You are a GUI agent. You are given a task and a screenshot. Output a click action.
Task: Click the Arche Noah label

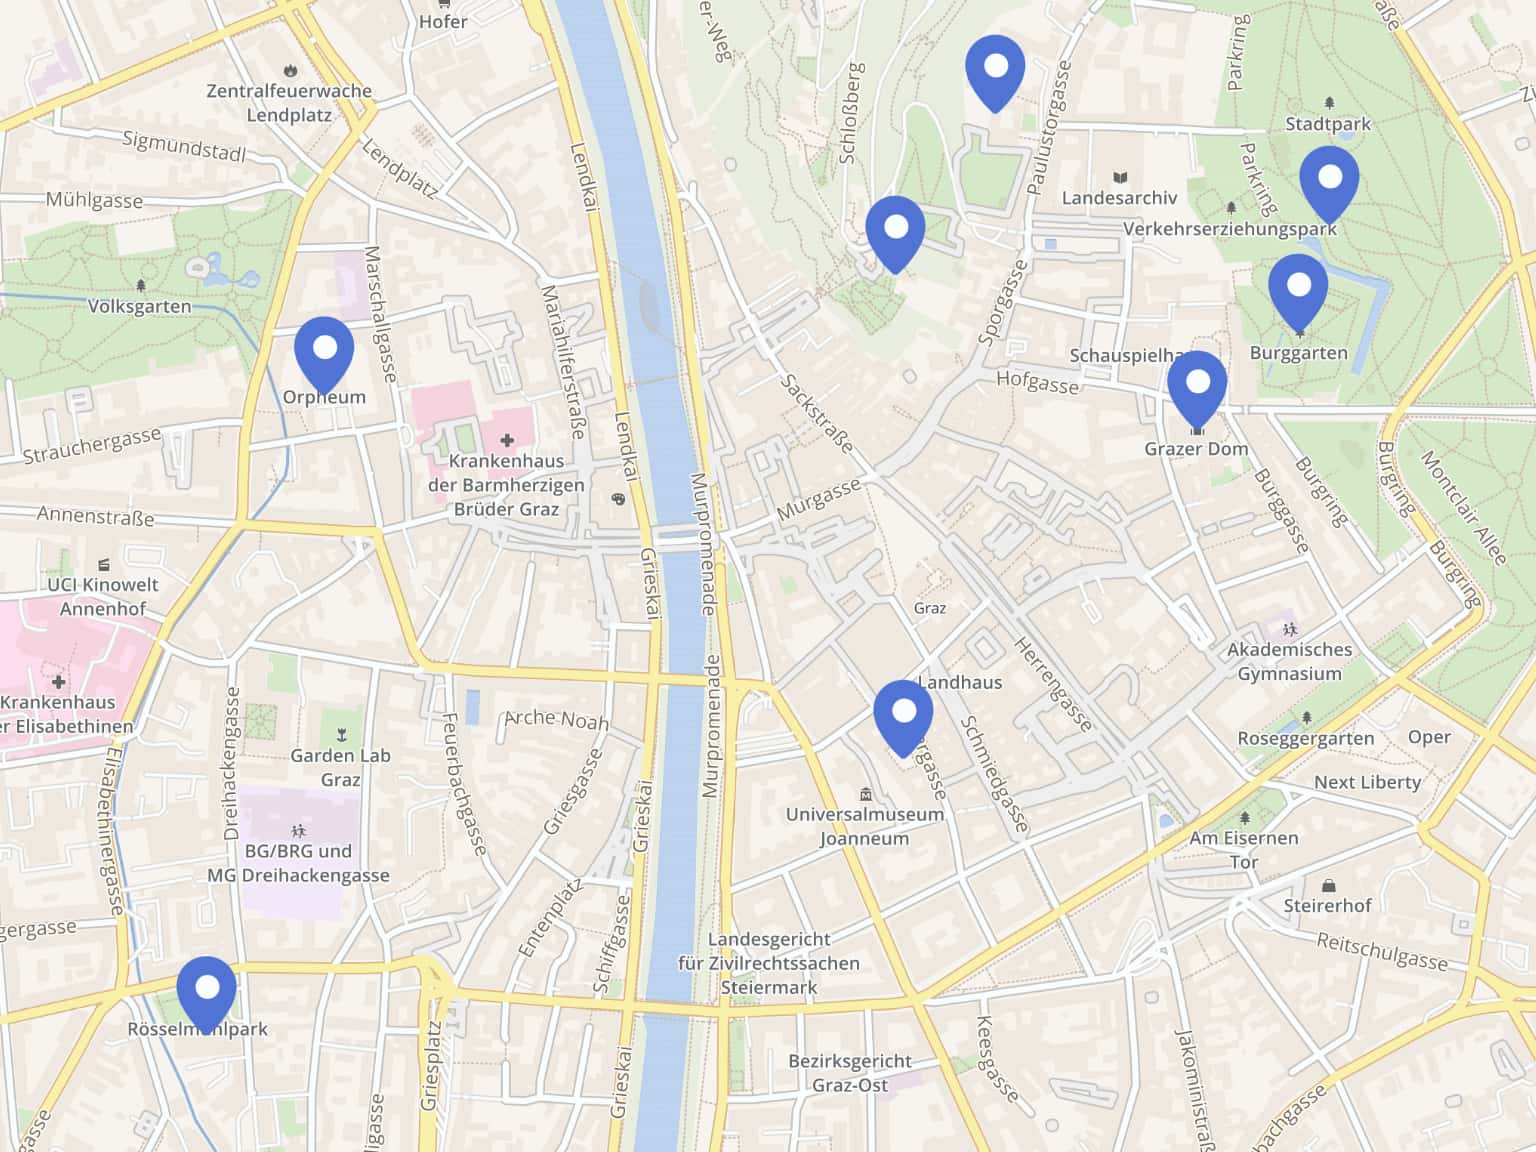coord(556,718)
